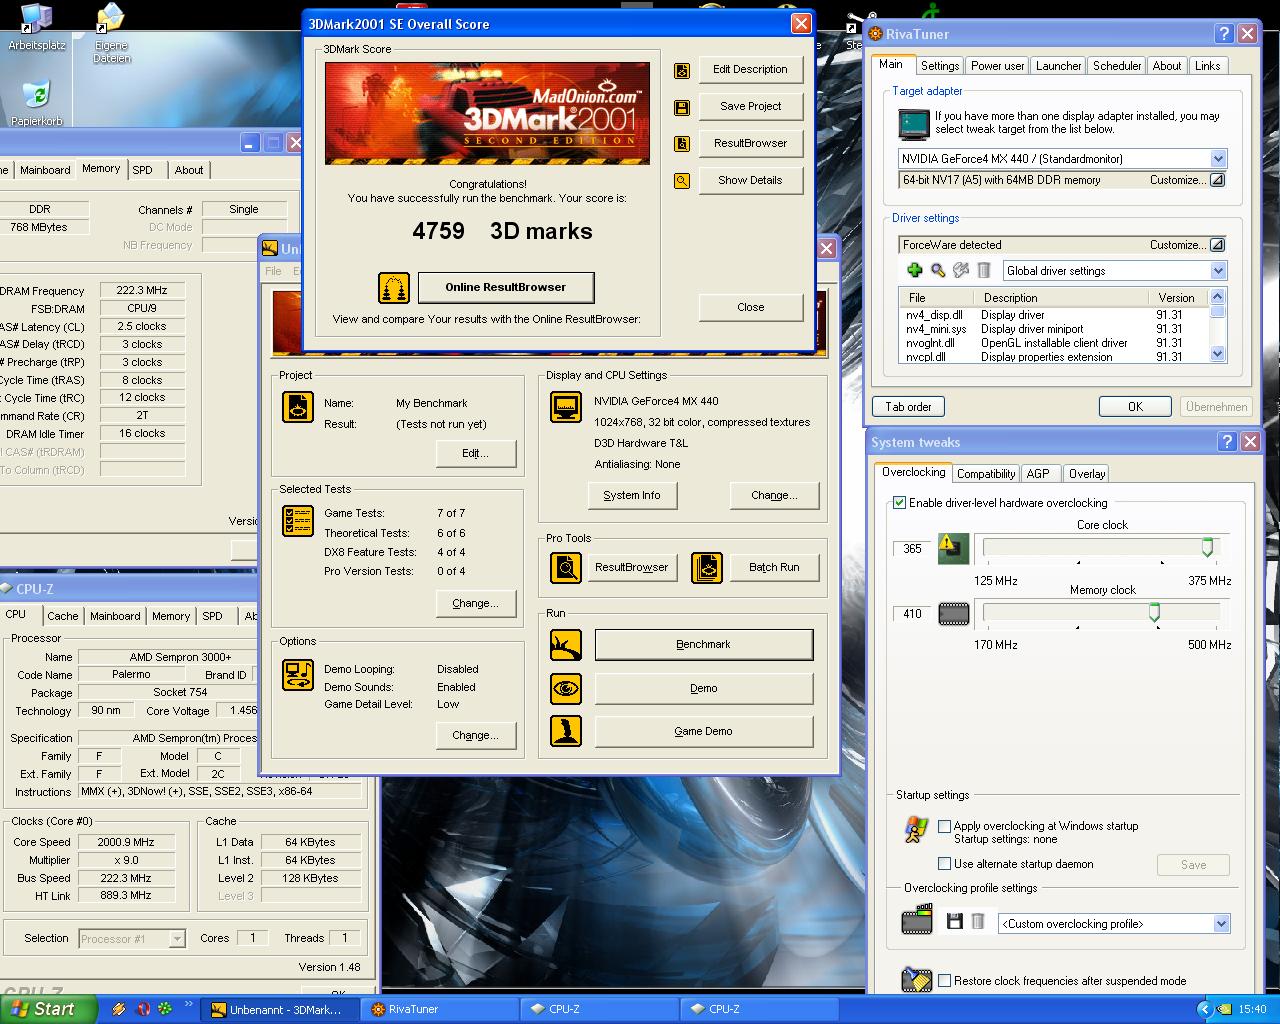The width and height of the screenshot is (1280, 1024).
Task: Expand the system tray arrow
Action: (x=1205, y=1009)
